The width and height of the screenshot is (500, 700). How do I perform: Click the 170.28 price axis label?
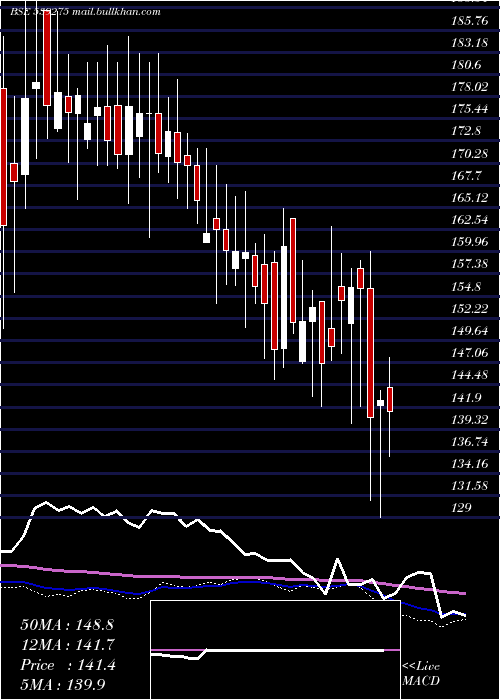tap(470, 154)
